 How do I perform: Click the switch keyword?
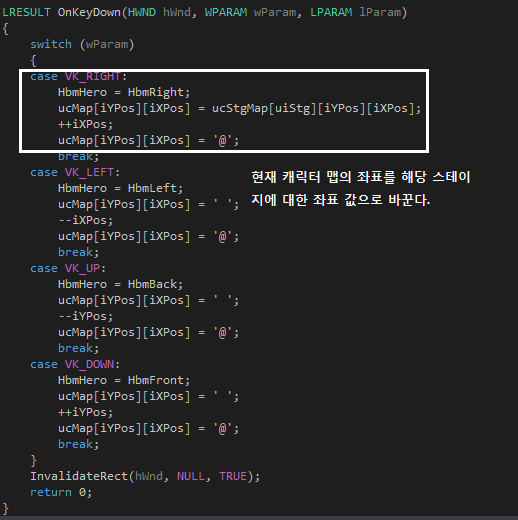[x=51, y=44]
